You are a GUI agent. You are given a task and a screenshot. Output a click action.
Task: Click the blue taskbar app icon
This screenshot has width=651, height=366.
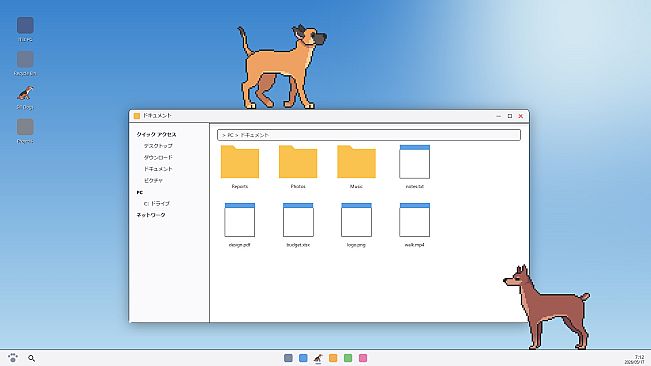(x=303, y=358)
